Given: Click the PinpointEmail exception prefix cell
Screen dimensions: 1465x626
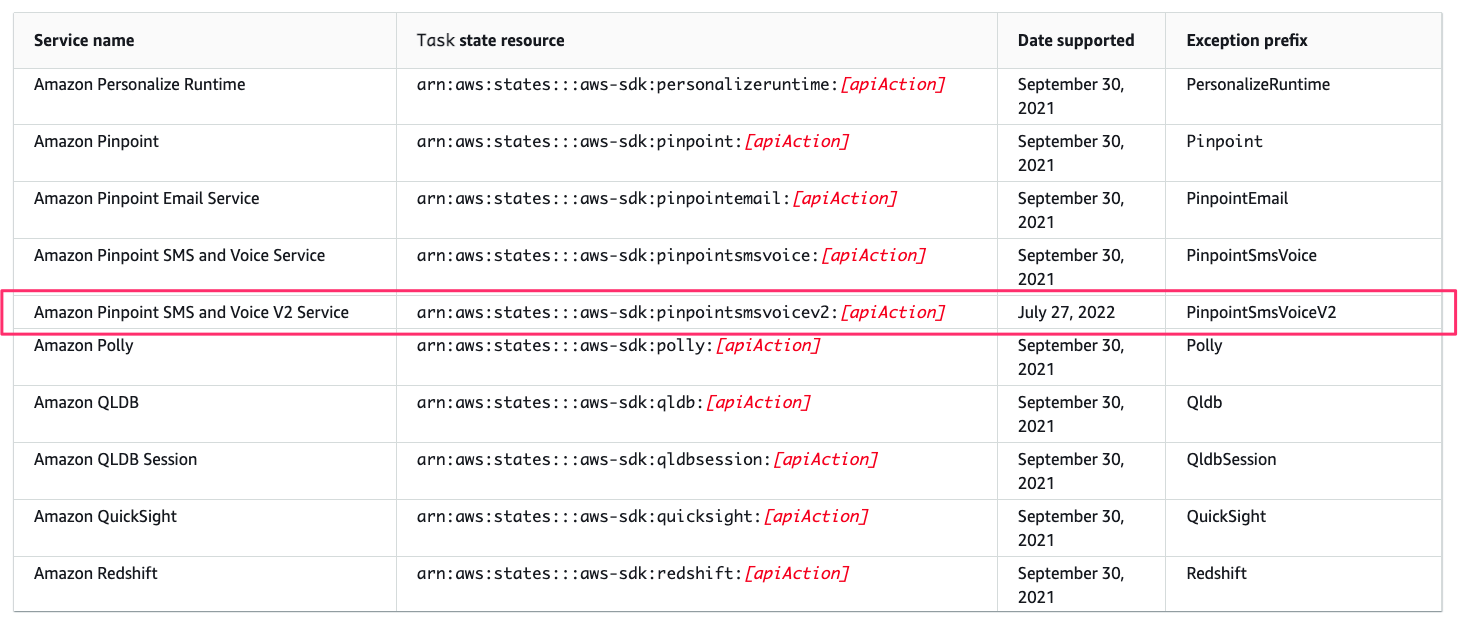Looking at the screenshot, I should 1237,199.
